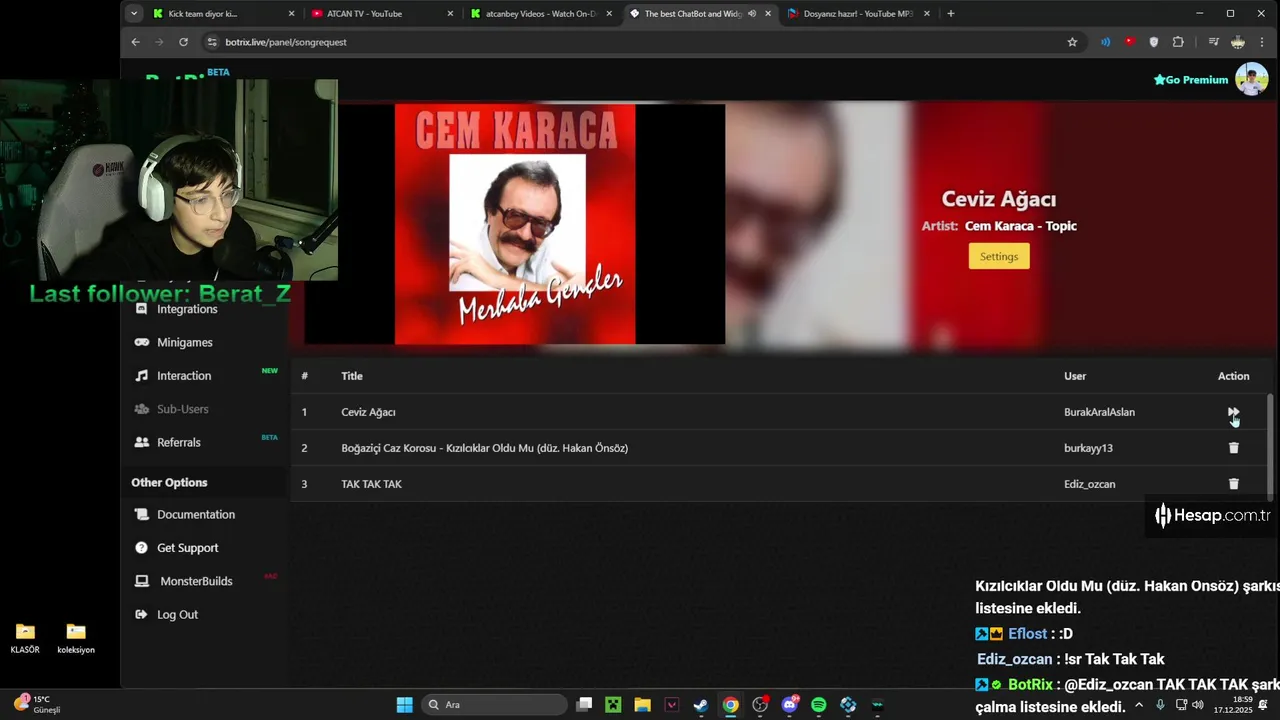
Task: Open the Windows Start menu
Action: tap(404, 705)
